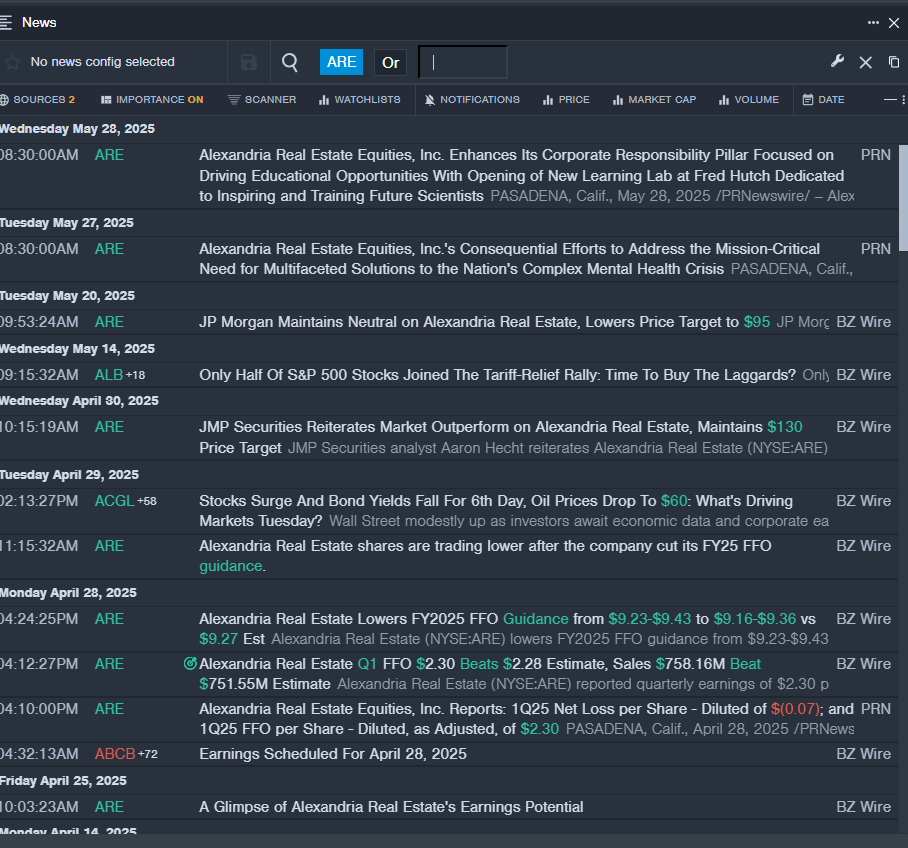
Task: Click BZ Wire source on Earnings Scheduled row
Action: point(863,754)
